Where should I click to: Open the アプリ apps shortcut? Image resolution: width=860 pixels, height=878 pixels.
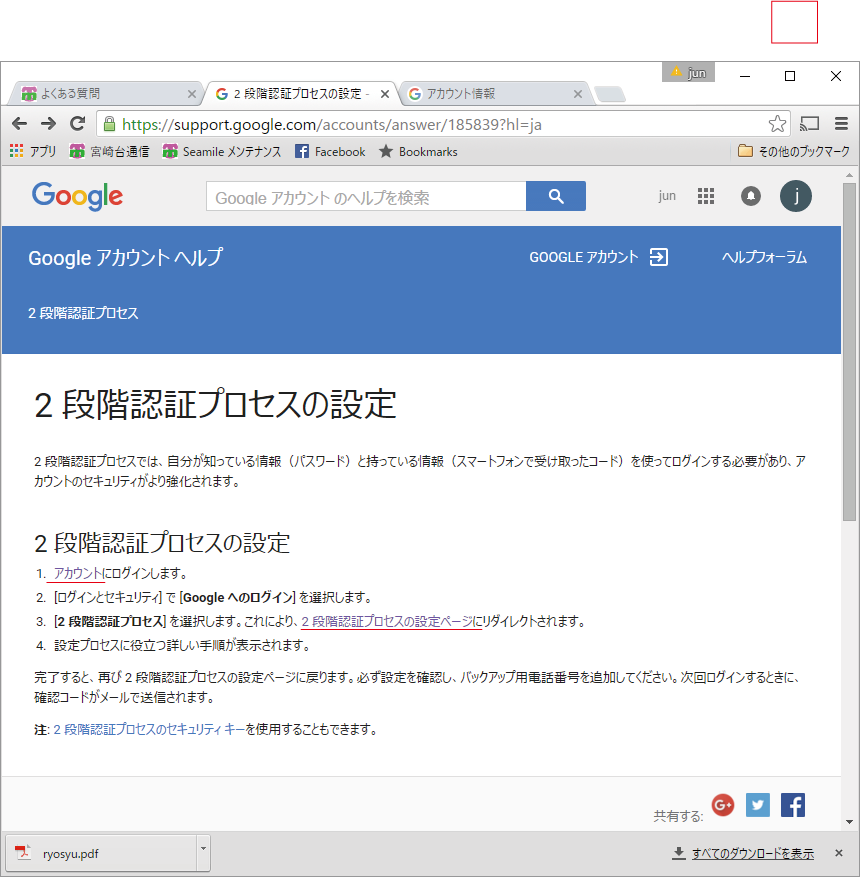coord(33,151)
